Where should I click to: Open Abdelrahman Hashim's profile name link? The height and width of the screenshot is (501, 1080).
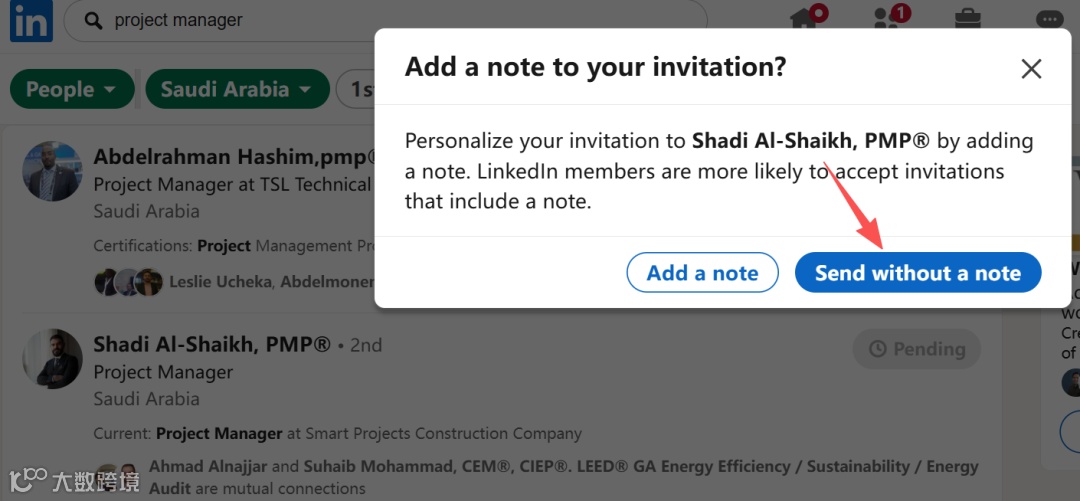click(233, 157)
